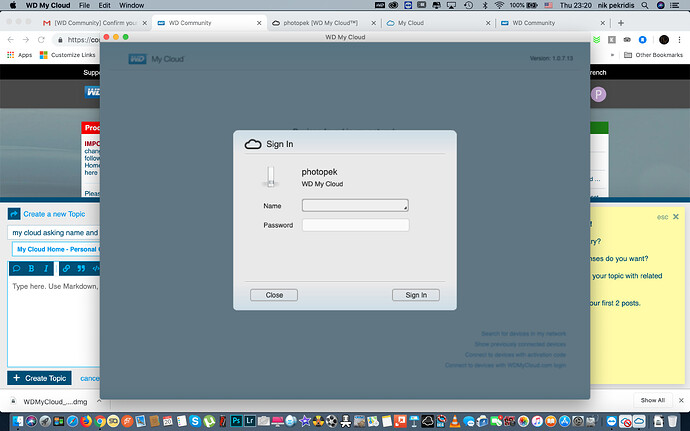Screen dimensions: 690x431
Task: Click Bluetooth icon in menu bar
Action: click(x=485, y=5)
